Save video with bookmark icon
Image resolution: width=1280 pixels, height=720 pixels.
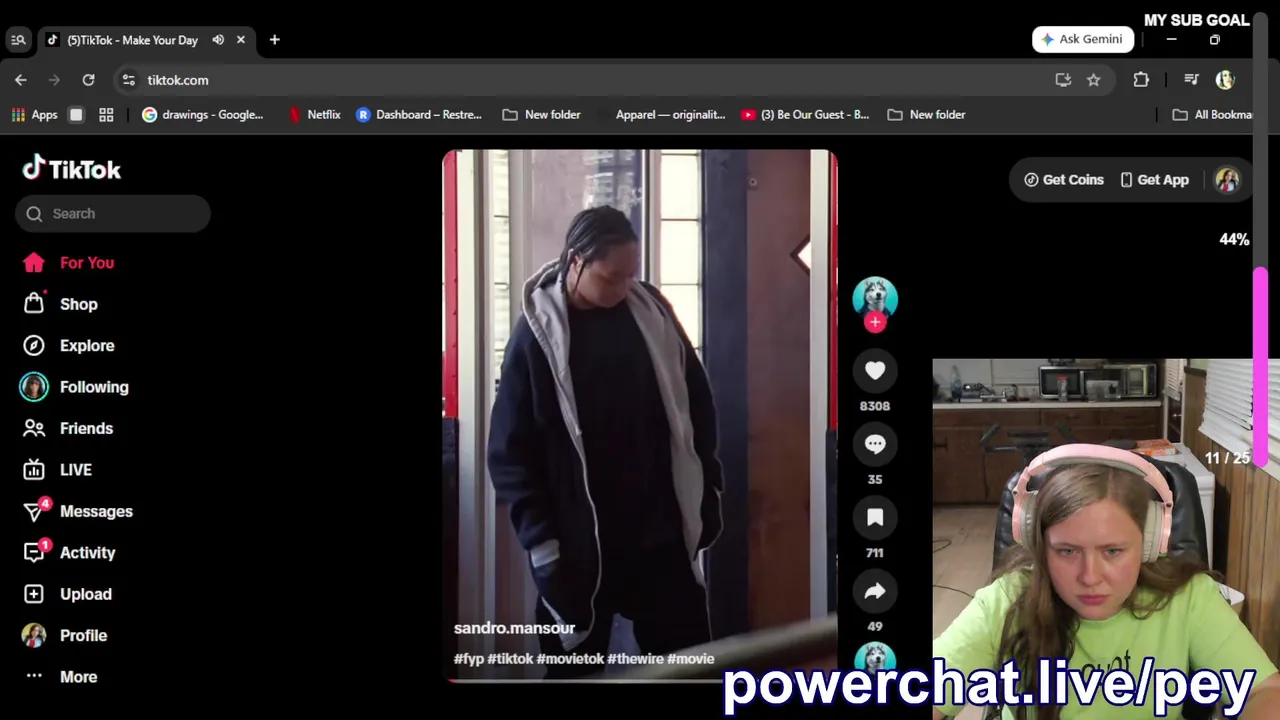875,517
